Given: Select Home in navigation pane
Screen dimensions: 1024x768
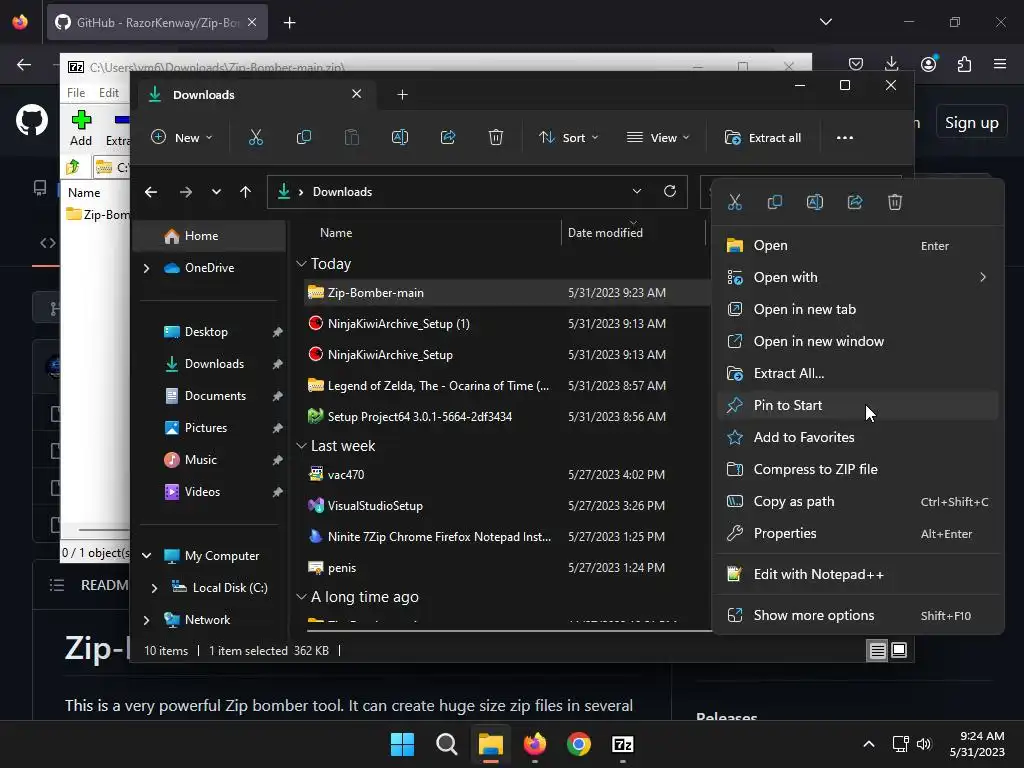Looking at the screenshot, I should [x=209, y=236].
